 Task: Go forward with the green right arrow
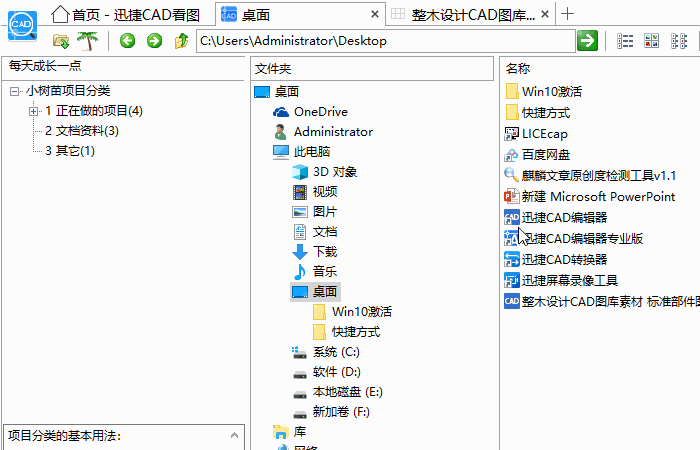click(154, 41)
